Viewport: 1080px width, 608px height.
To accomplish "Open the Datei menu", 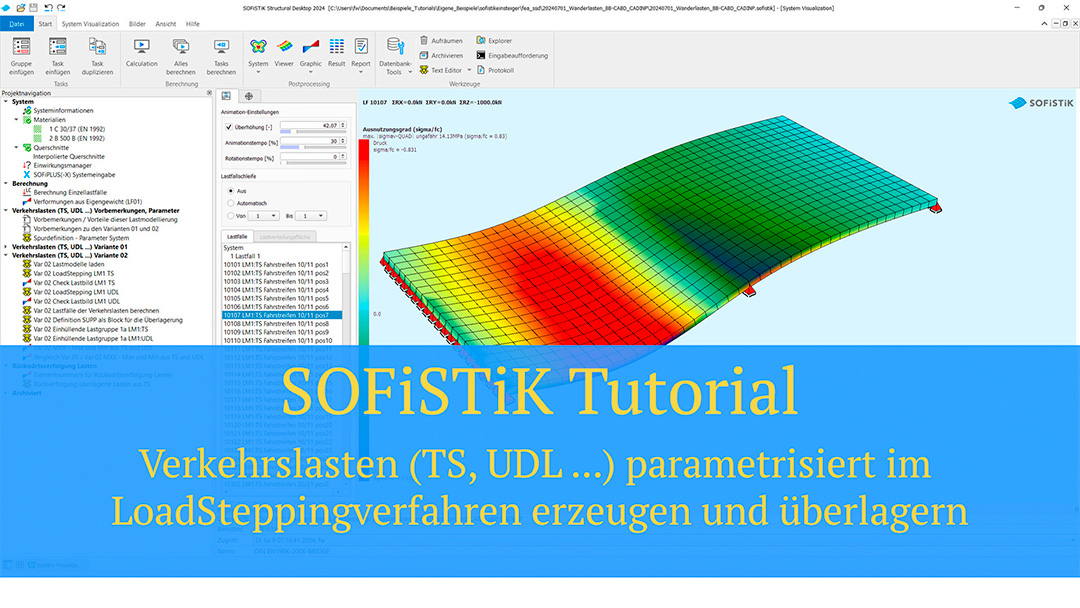I will pos(17,23).
